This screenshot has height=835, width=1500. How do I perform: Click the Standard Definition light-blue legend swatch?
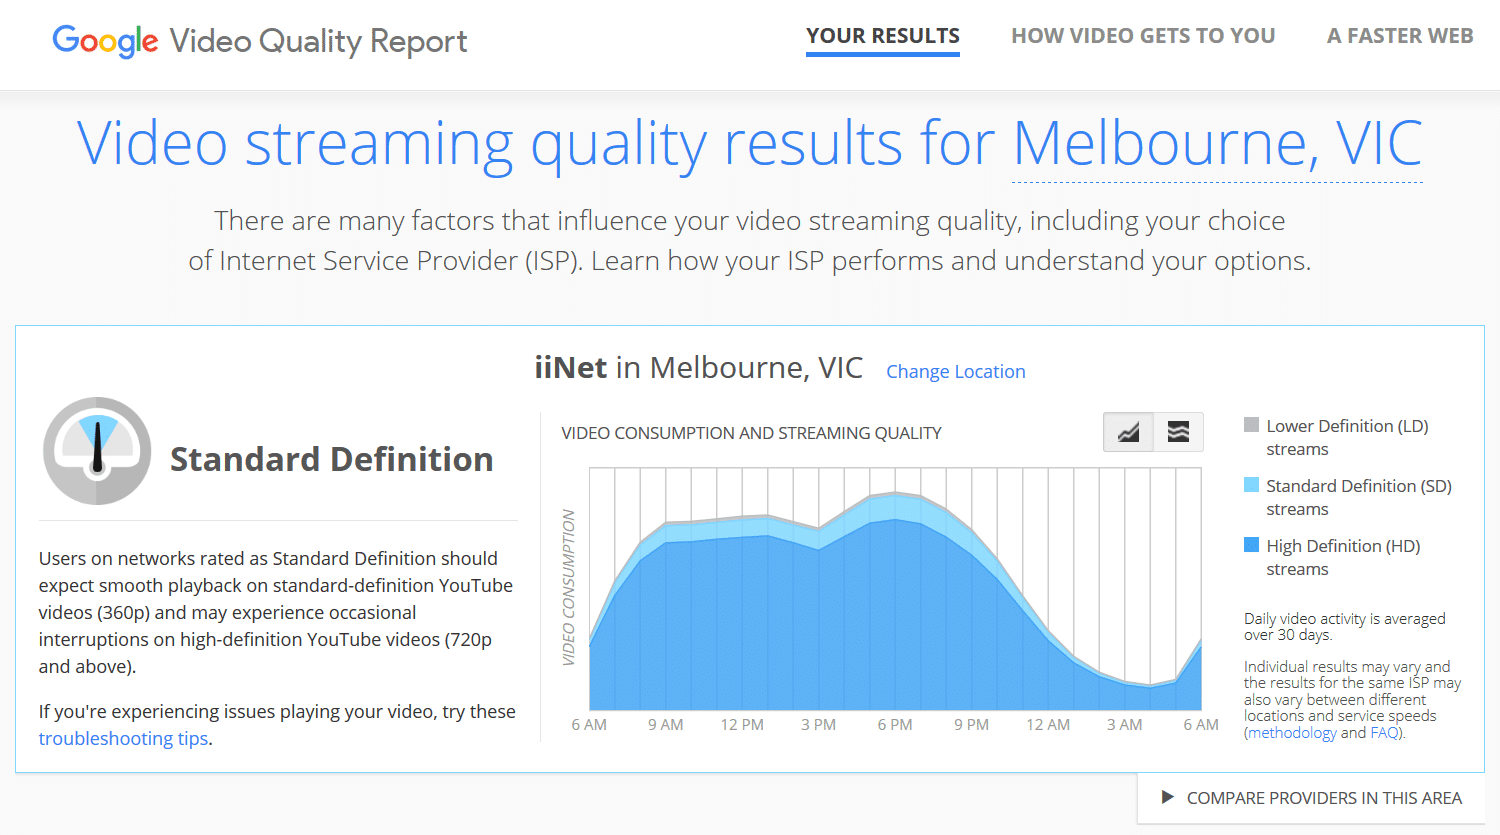(1251, 485)
